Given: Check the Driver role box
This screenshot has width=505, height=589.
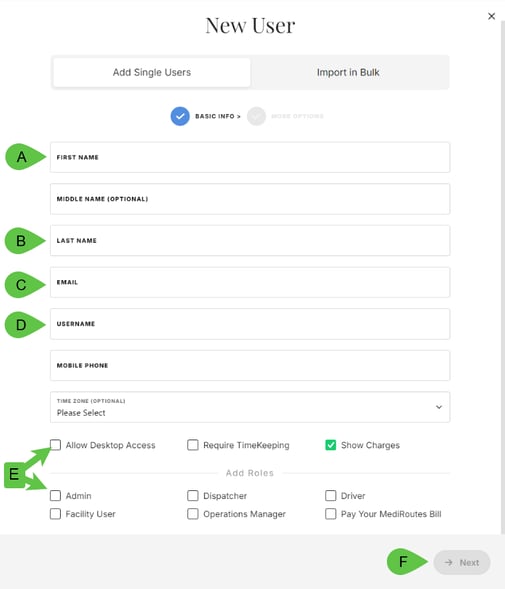Looking at the screenshot, I should coord(331,495).
